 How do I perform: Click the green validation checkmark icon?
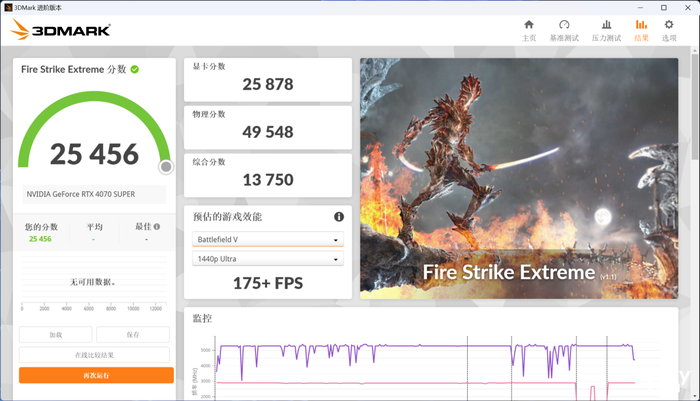(134, 69)
